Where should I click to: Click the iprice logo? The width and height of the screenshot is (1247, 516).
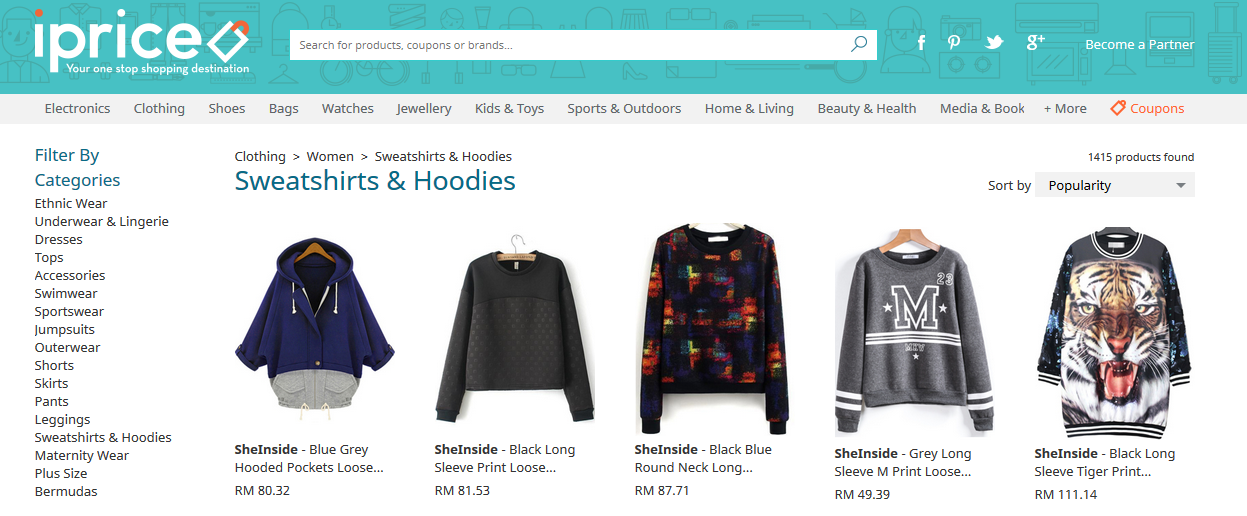[141, 42]
